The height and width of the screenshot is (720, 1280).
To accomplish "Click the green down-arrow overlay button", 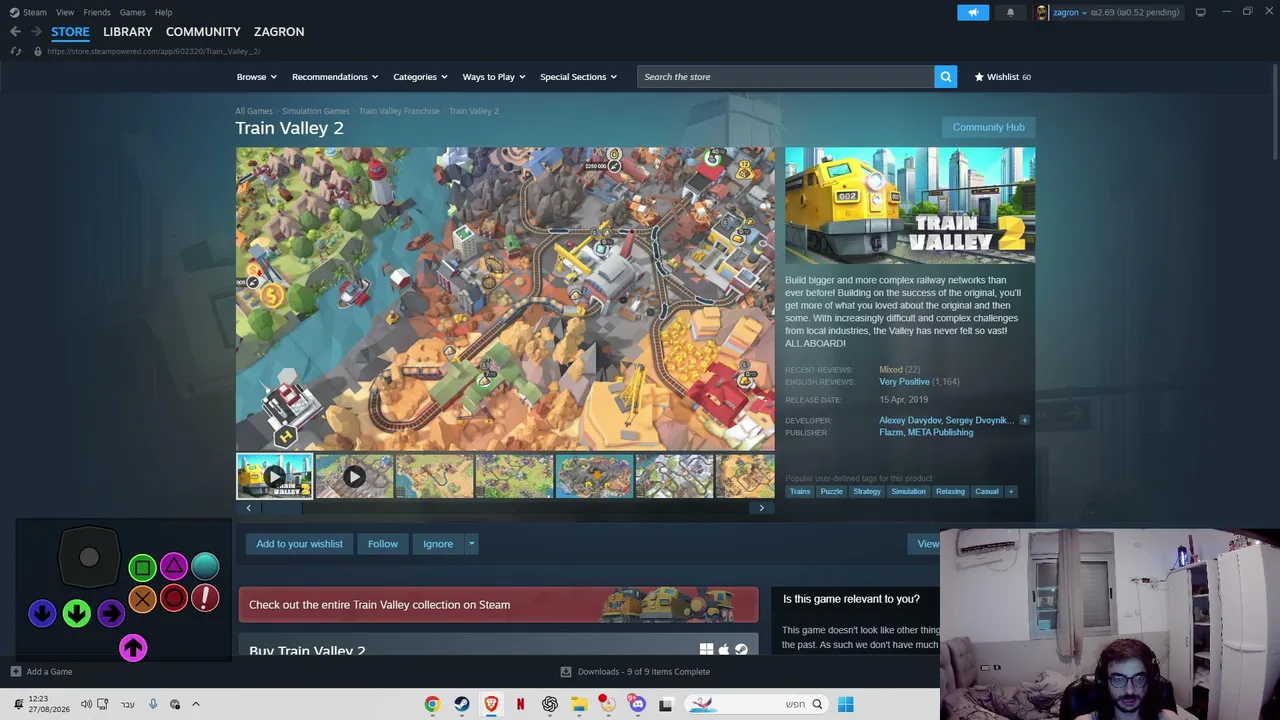I will tap(77, 613).
